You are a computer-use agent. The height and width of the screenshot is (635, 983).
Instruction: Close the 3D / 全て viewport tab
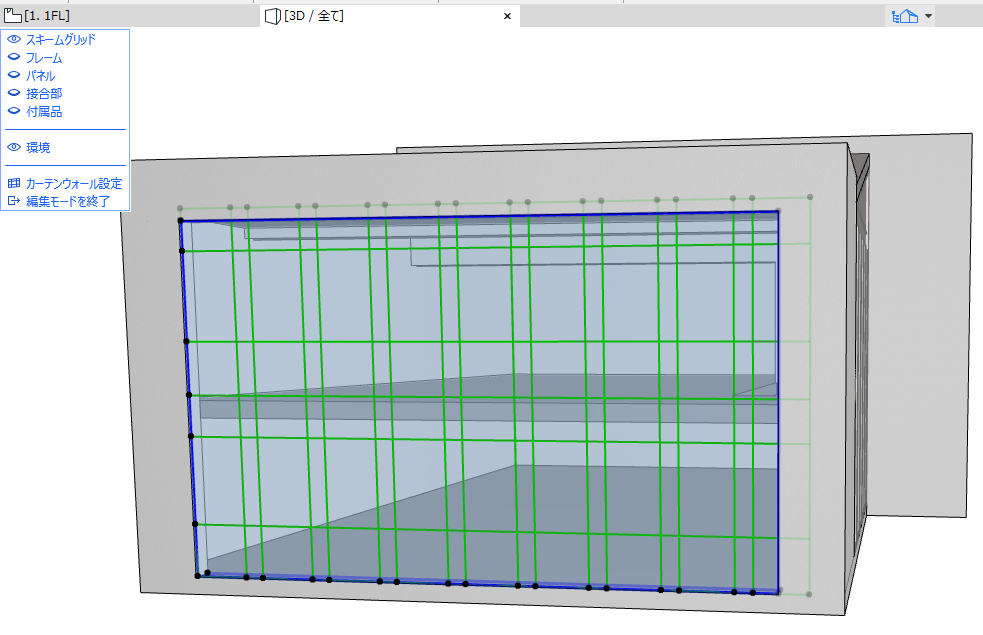click(507, 15)
